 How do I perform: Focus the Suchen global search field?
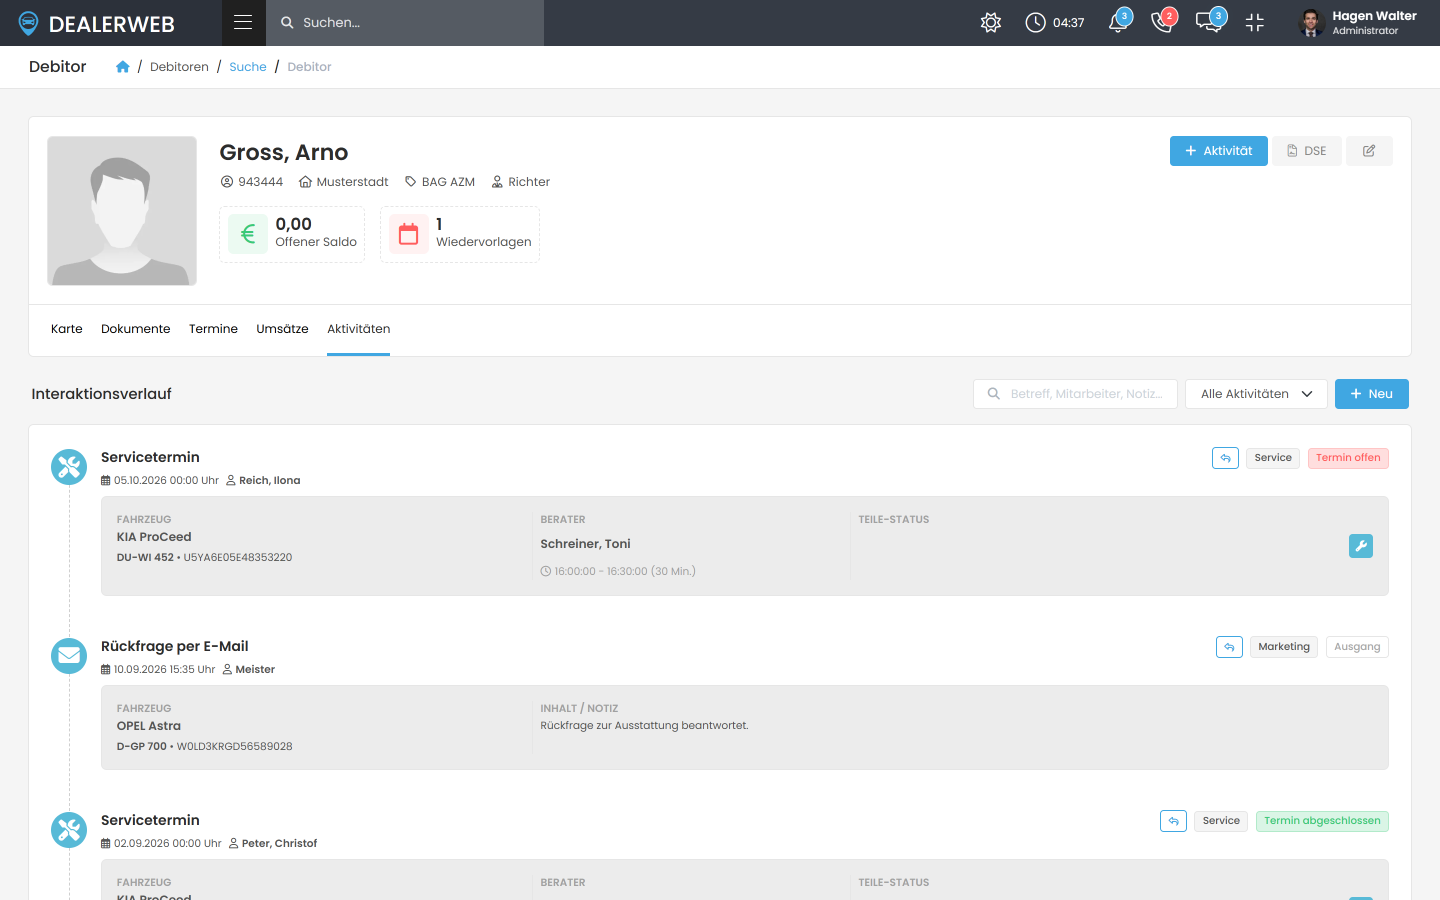coord(405,22)
